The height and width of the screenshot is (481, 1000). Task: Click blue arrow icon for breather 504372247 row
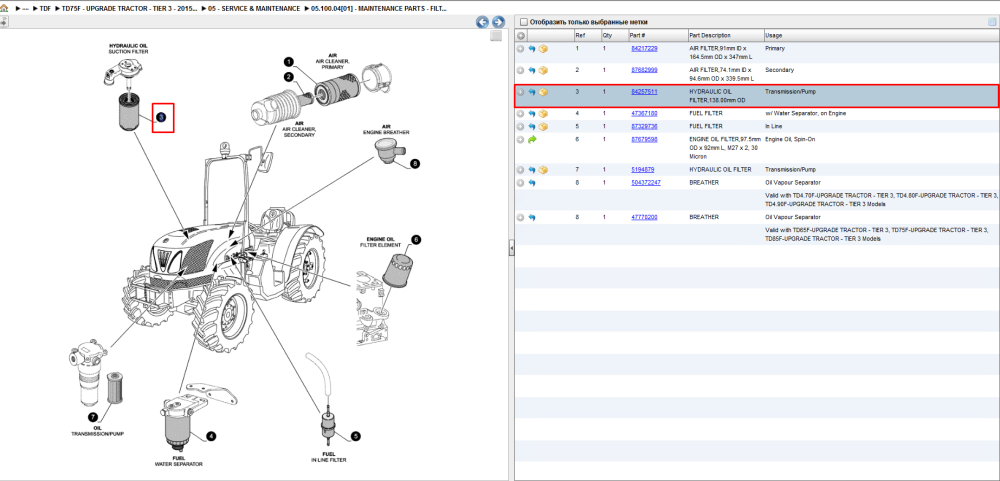point(532,183)
